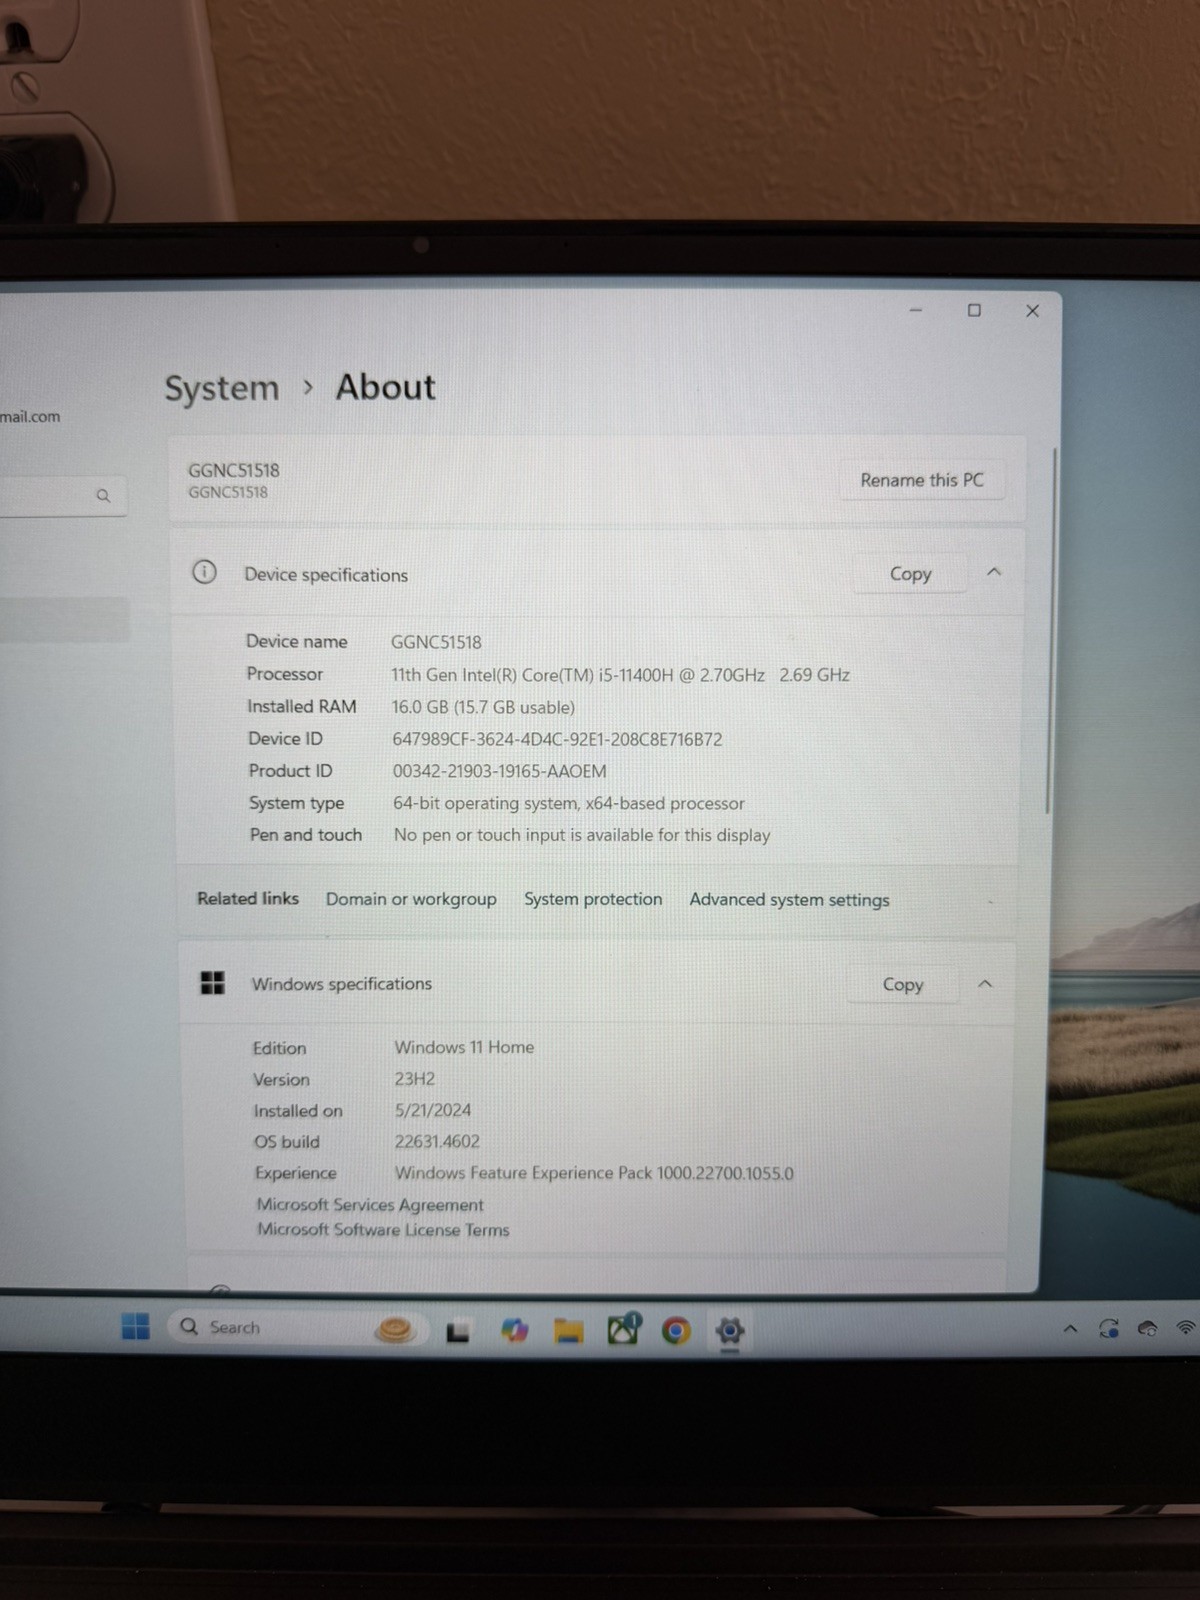The image size is (1200, 1600).
Task: Click the sync status tray icon
Action: [1108, 1329]
